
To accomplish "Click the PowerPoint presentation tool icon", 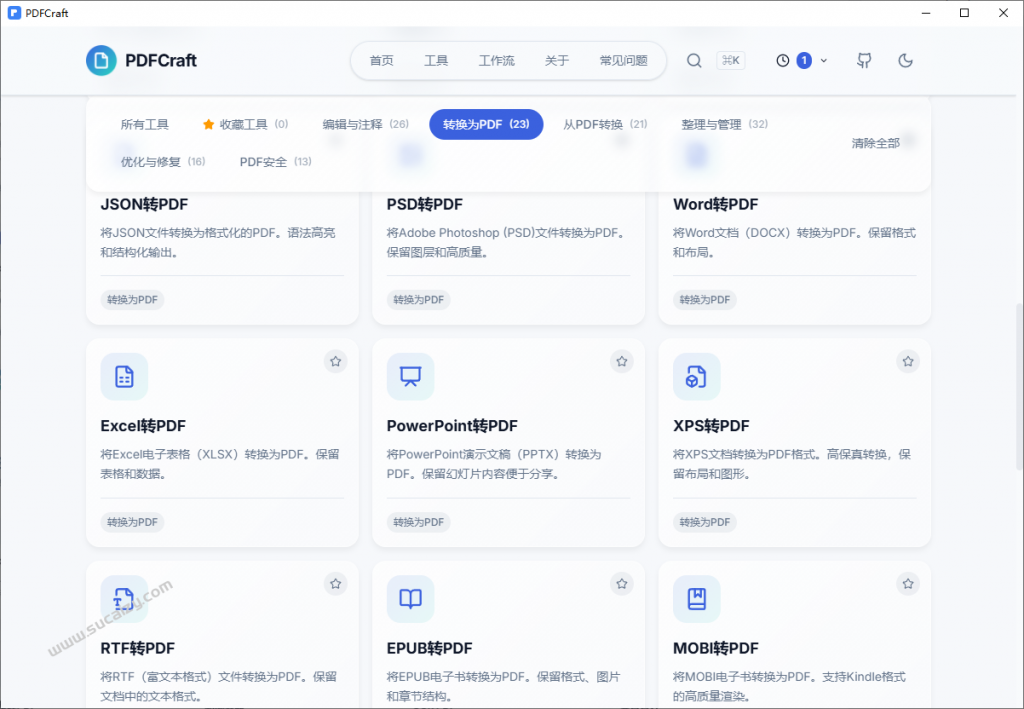I will [410, 377].
